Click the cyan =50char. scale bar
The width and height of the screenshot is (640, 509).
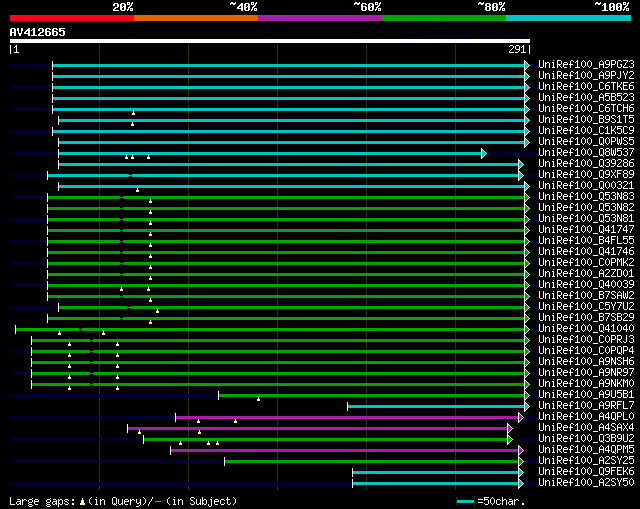point(465,501)
